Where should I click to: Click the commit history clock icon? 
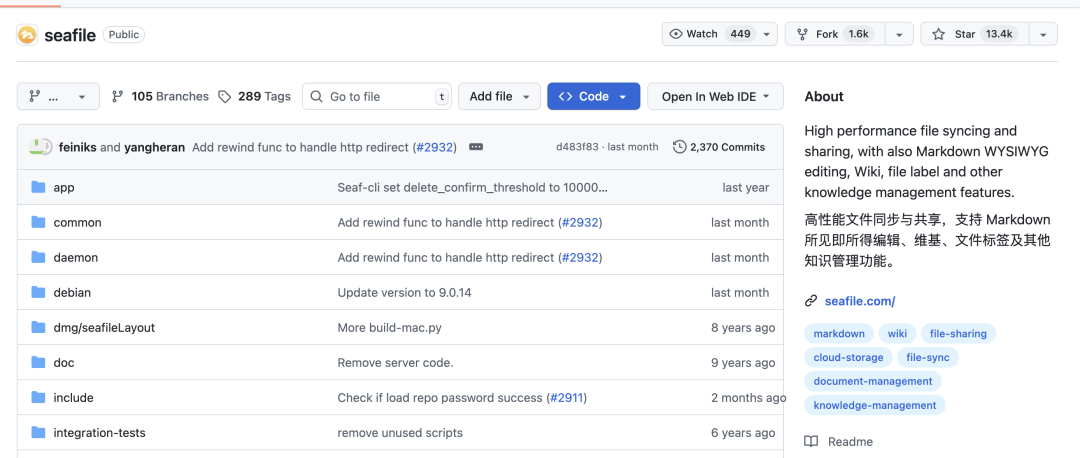[680, 147]
